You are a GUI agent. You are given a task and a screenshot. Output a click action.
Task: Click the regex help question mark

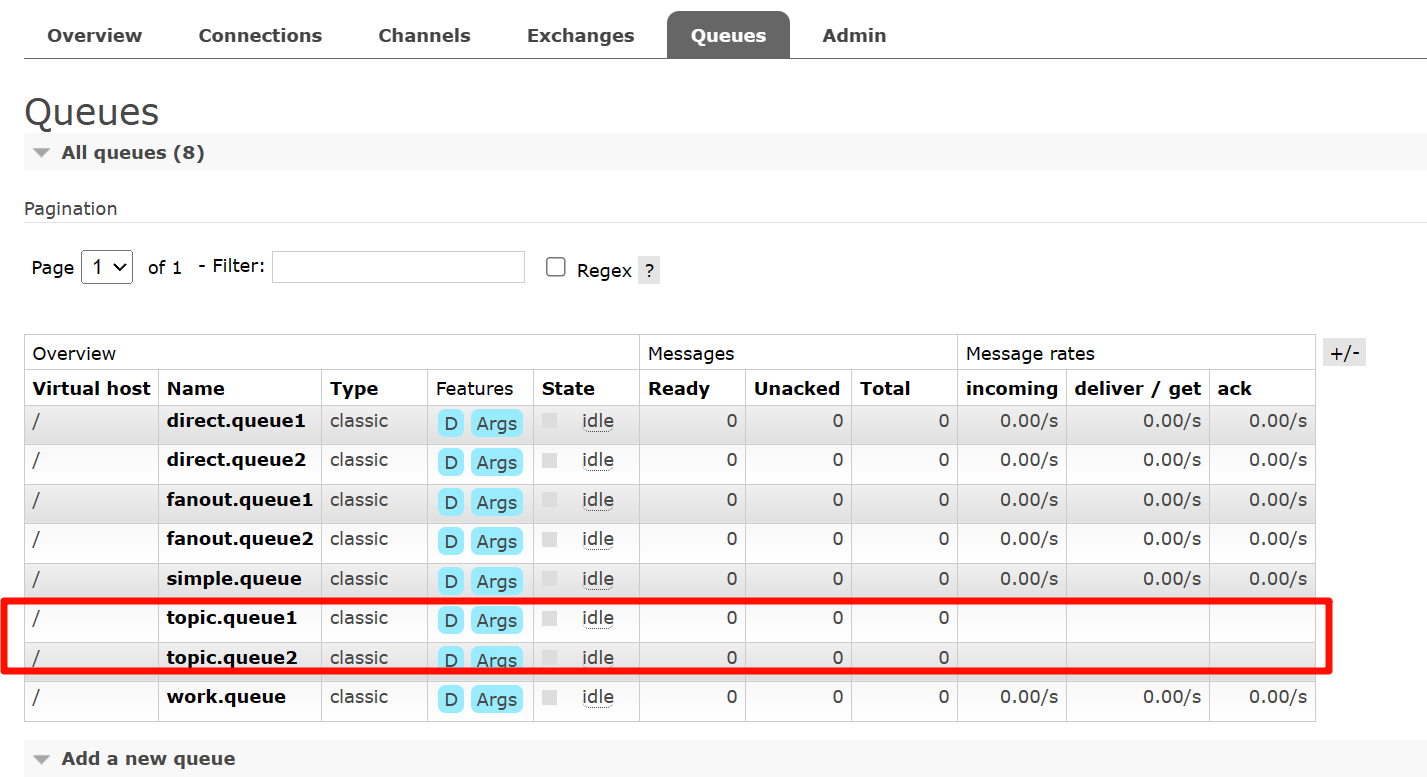[649, 270]
